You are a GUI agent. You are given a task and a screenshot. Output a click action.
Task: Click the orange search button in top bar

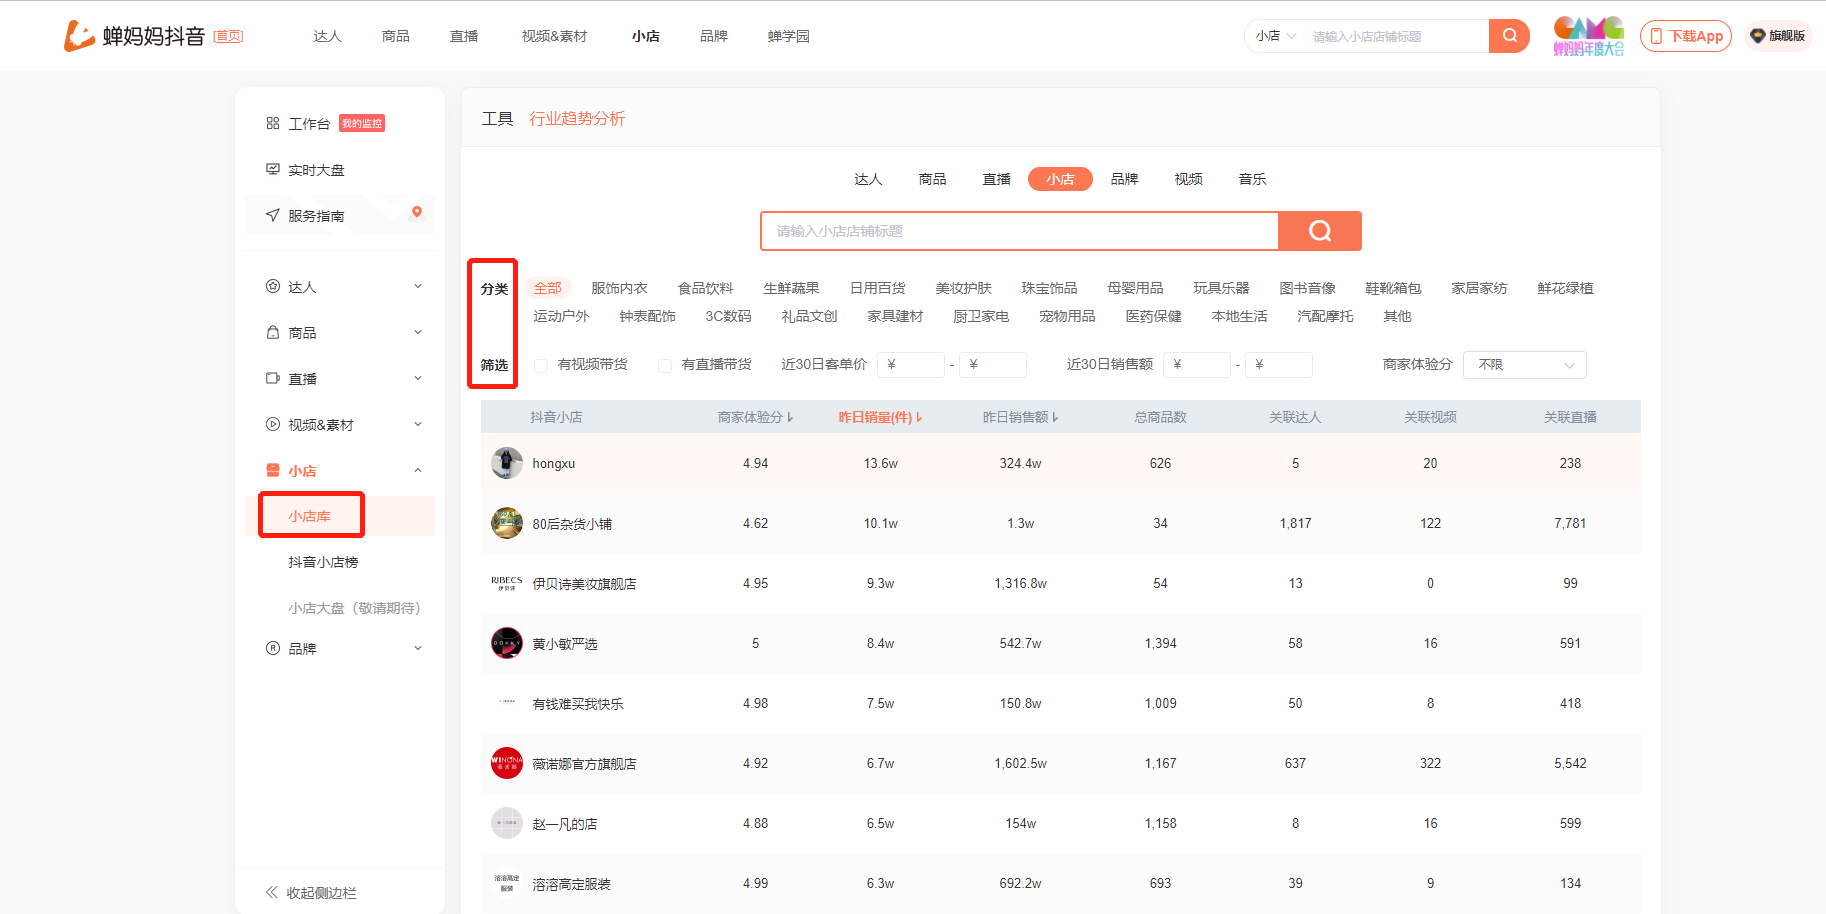1509,36
